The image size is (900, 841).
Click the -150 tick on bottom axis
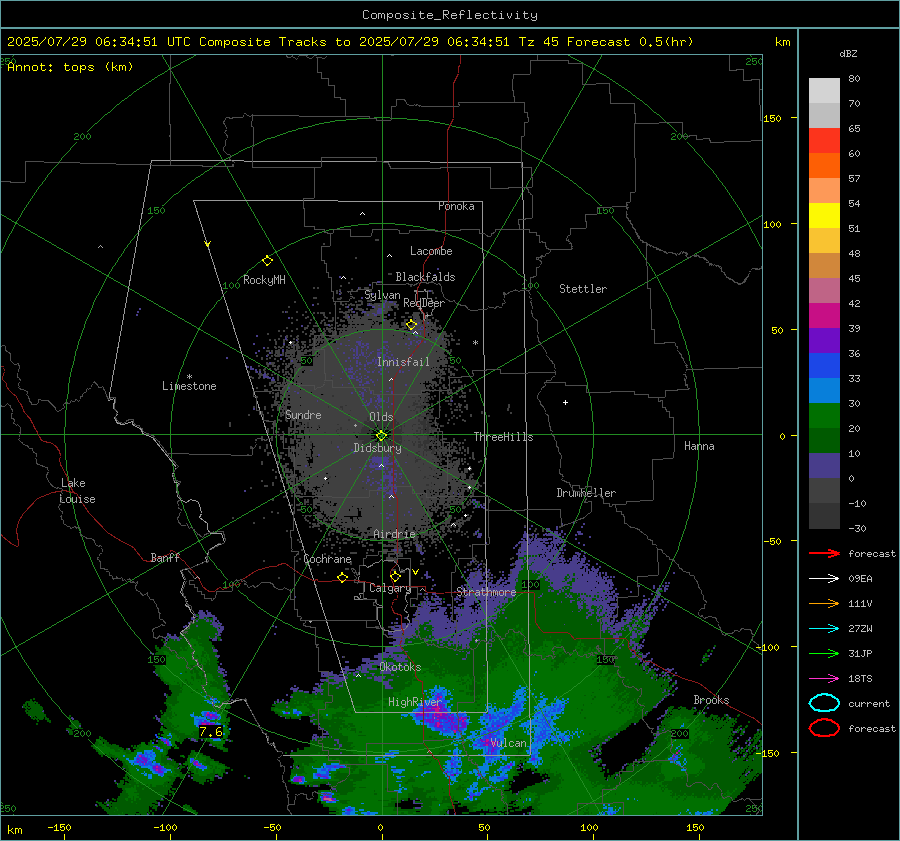(x=59, y=828)
